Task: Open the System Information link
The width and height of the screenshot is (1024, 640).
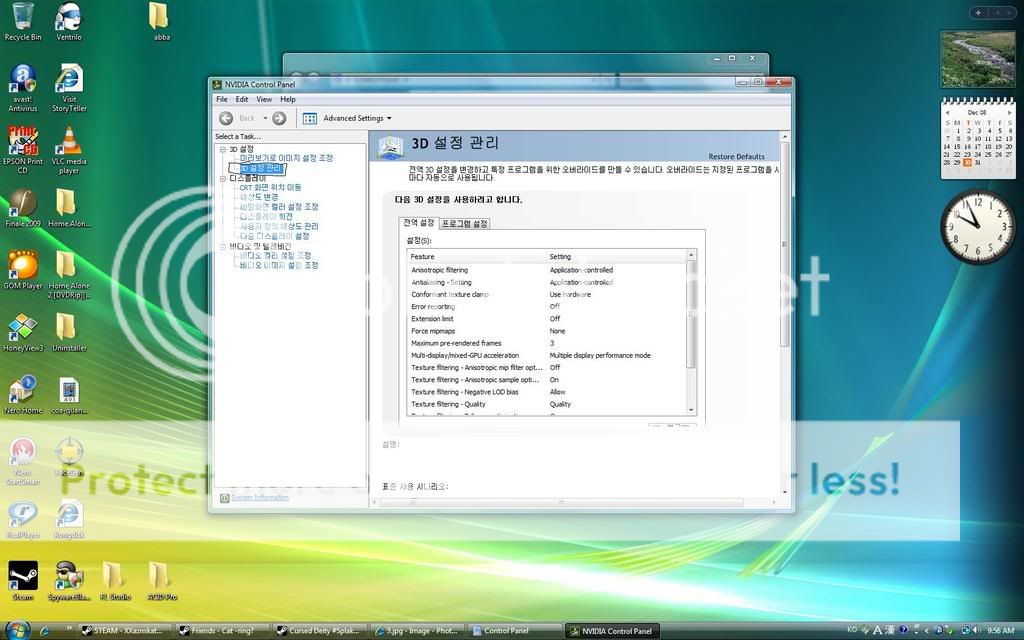Action: 260,498
